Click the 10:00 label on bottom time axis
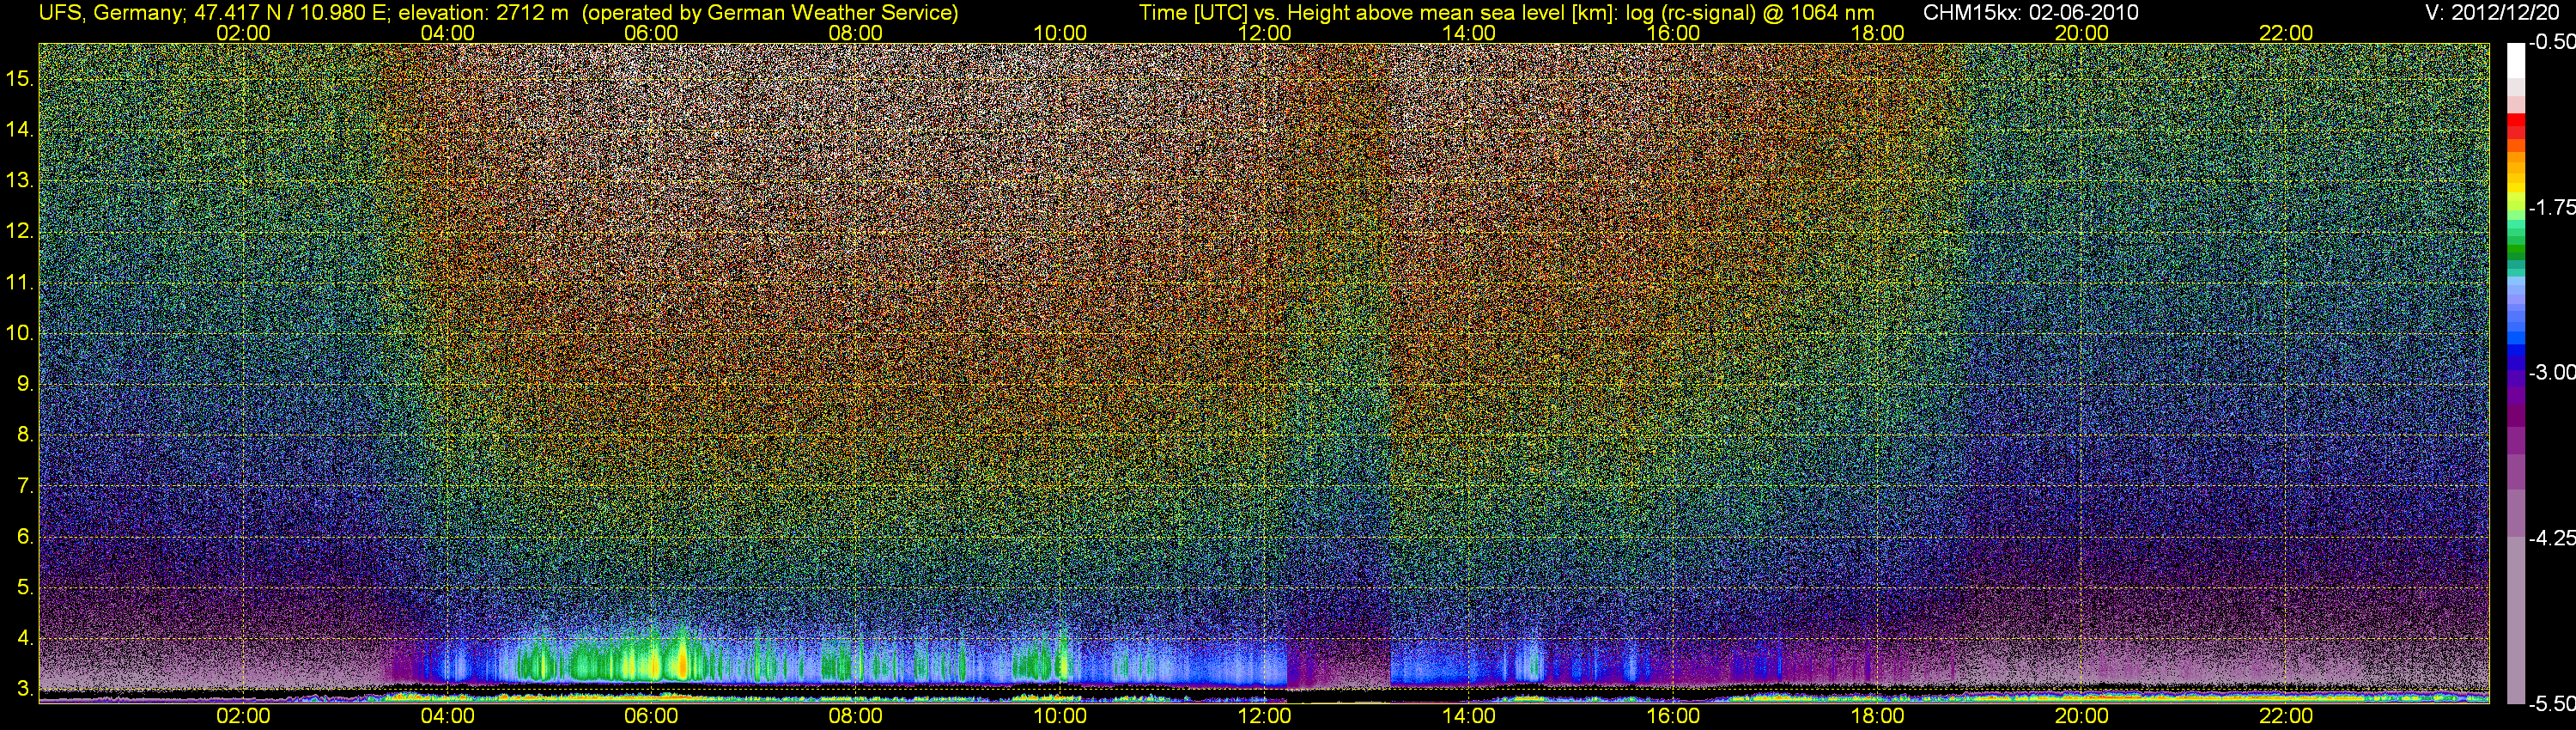Image resolution: width=2576 pixels, height=730 pixels. click(1060, 716)
